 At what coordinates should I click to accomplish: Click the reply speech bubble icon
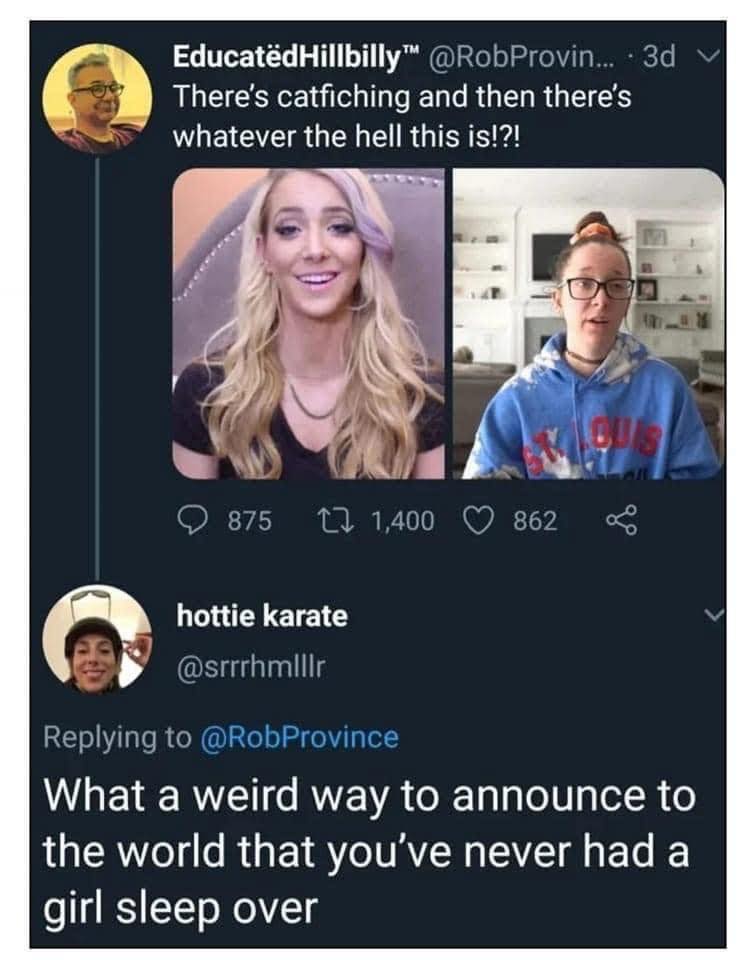tap(189, 520)
